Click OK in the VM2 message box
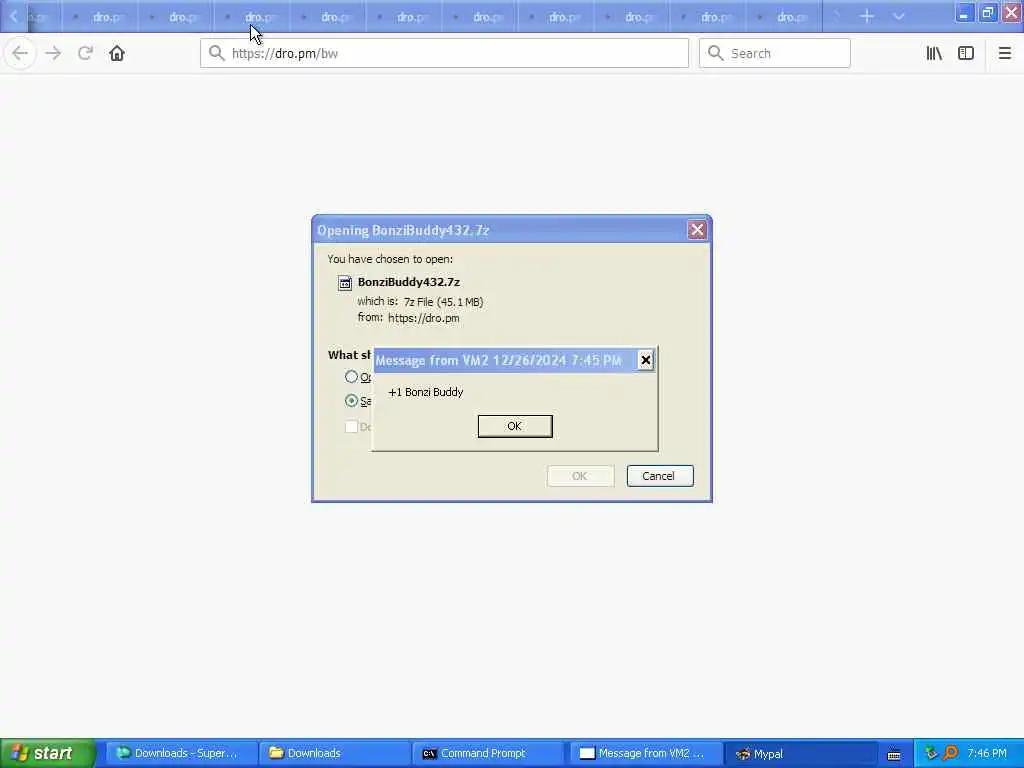Image resolution: width=1024 pixels, height=768 pixels. click(x=515, y=426)
